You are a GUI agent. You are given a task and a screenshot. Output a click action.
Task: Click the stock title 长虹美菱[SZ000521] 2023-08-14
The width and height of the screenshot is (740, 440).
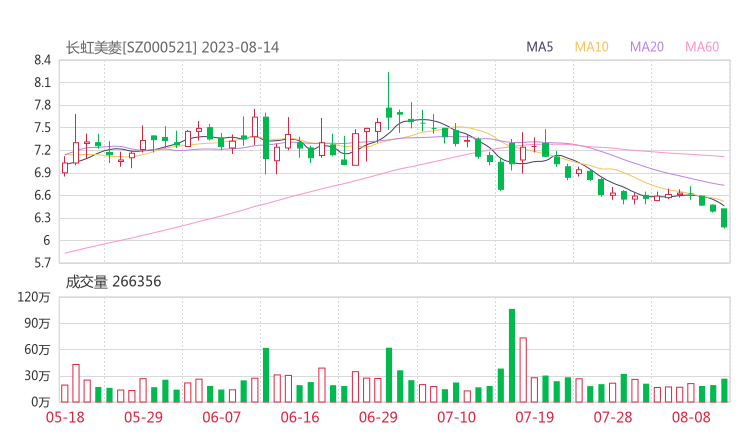tap(172, 48)
